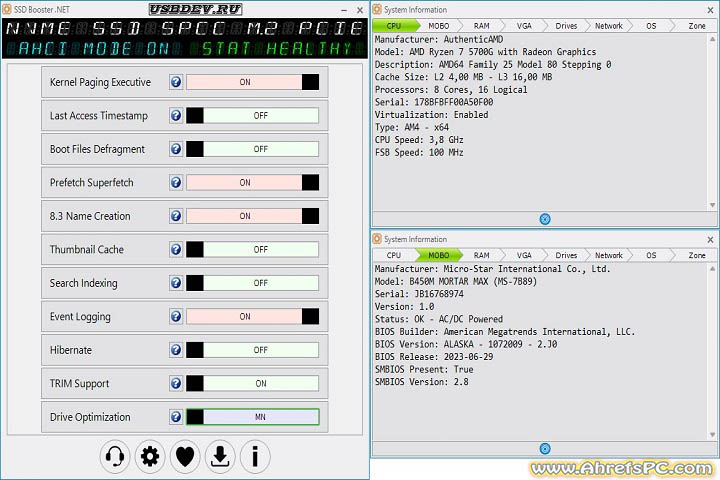
Task: Select VGA tab in upper System Information
Action: point(524,26)
